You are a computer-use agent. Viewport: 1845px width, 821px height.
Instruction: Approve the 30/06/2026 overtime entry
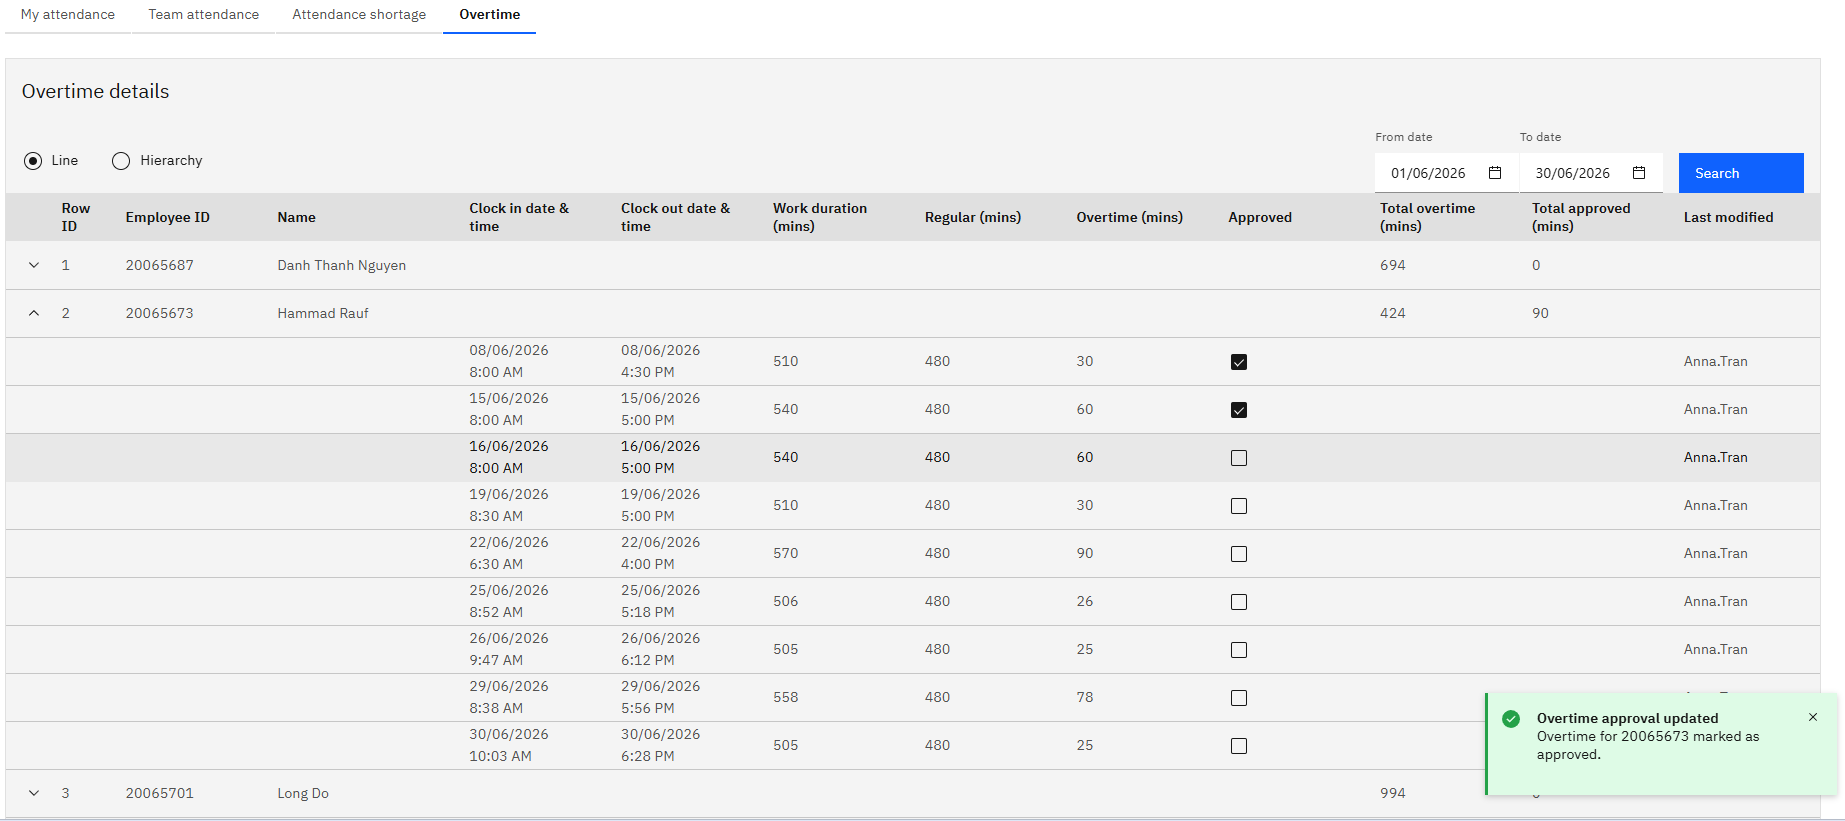tap(1239, 746)
